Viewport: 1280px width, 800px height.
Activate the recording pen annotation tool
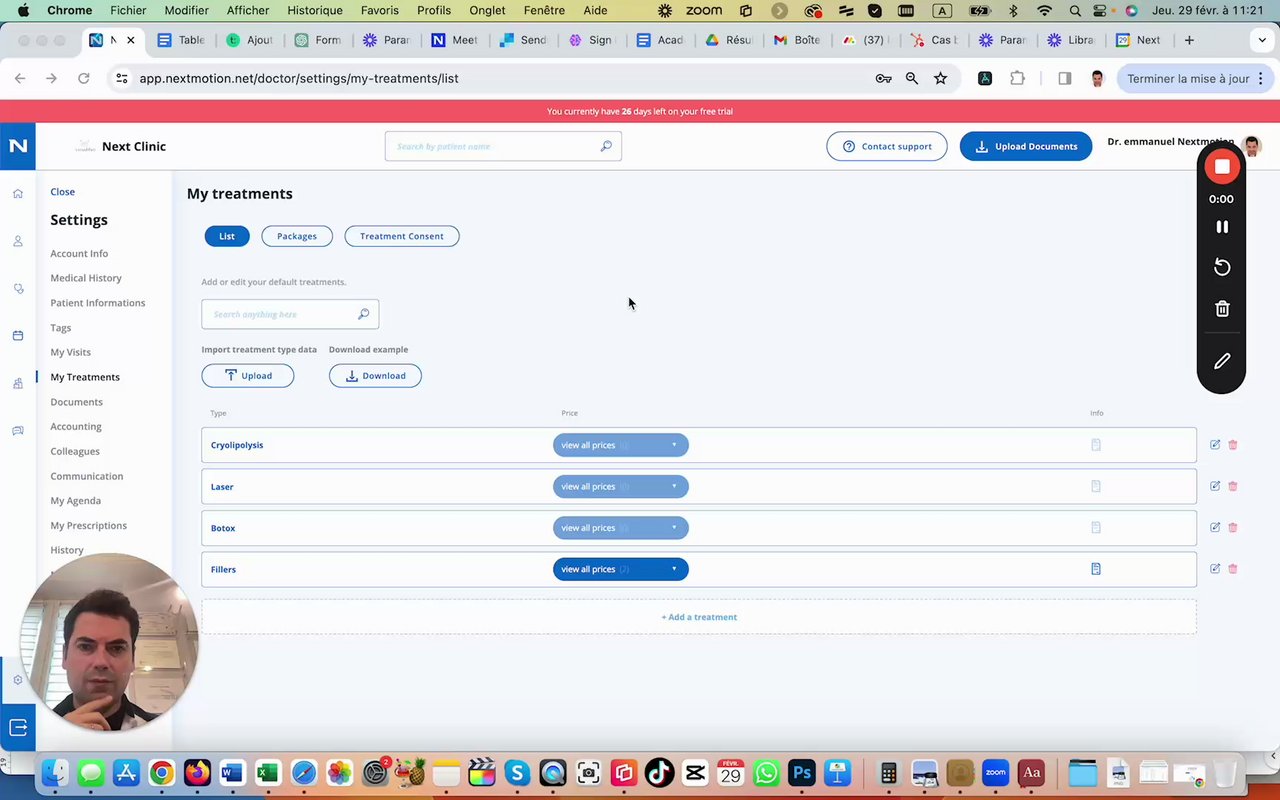pyautogui.click(x=1222, y=361)
